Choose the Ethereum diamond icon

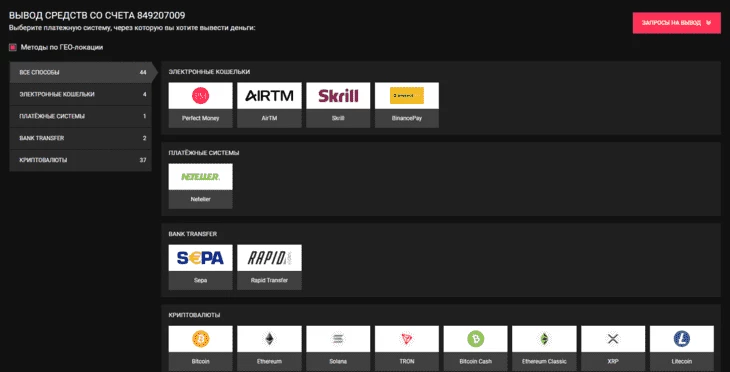click(x=269, y=339)
